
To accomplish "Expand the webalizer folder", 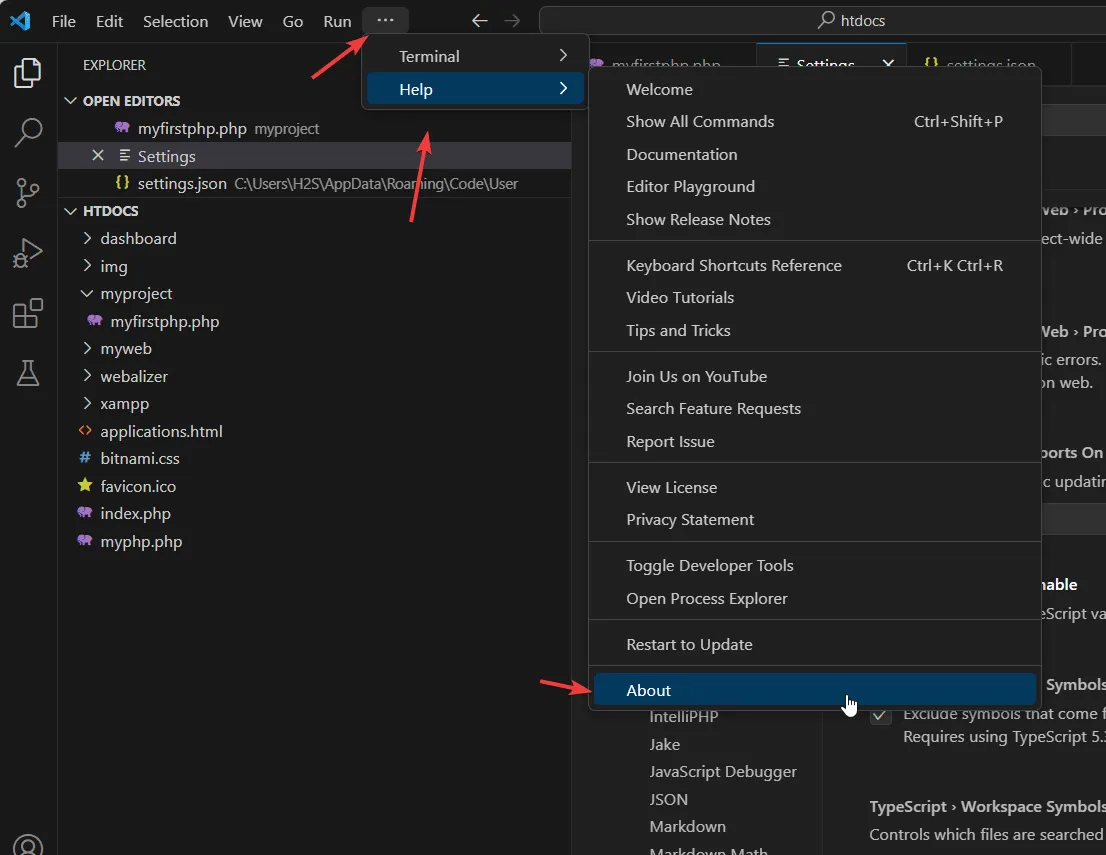I will pos(87,375).
